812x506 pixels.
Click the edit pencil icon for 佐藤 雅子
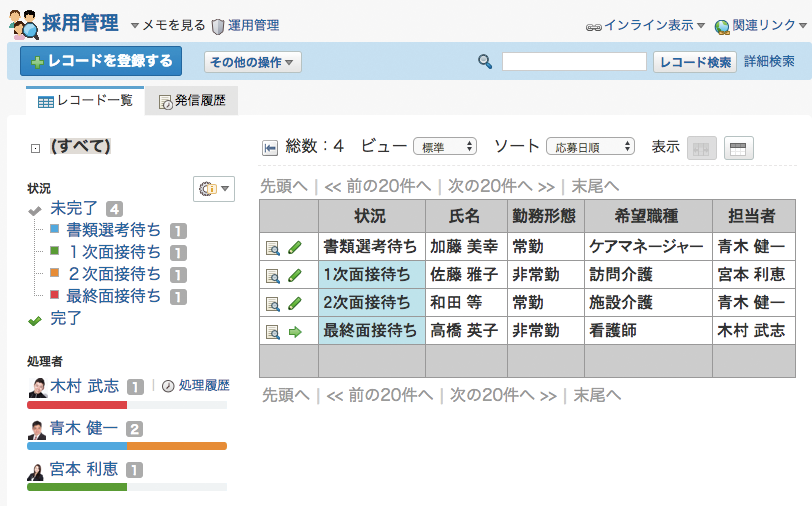pyautogui.click(x=295, y=276)
